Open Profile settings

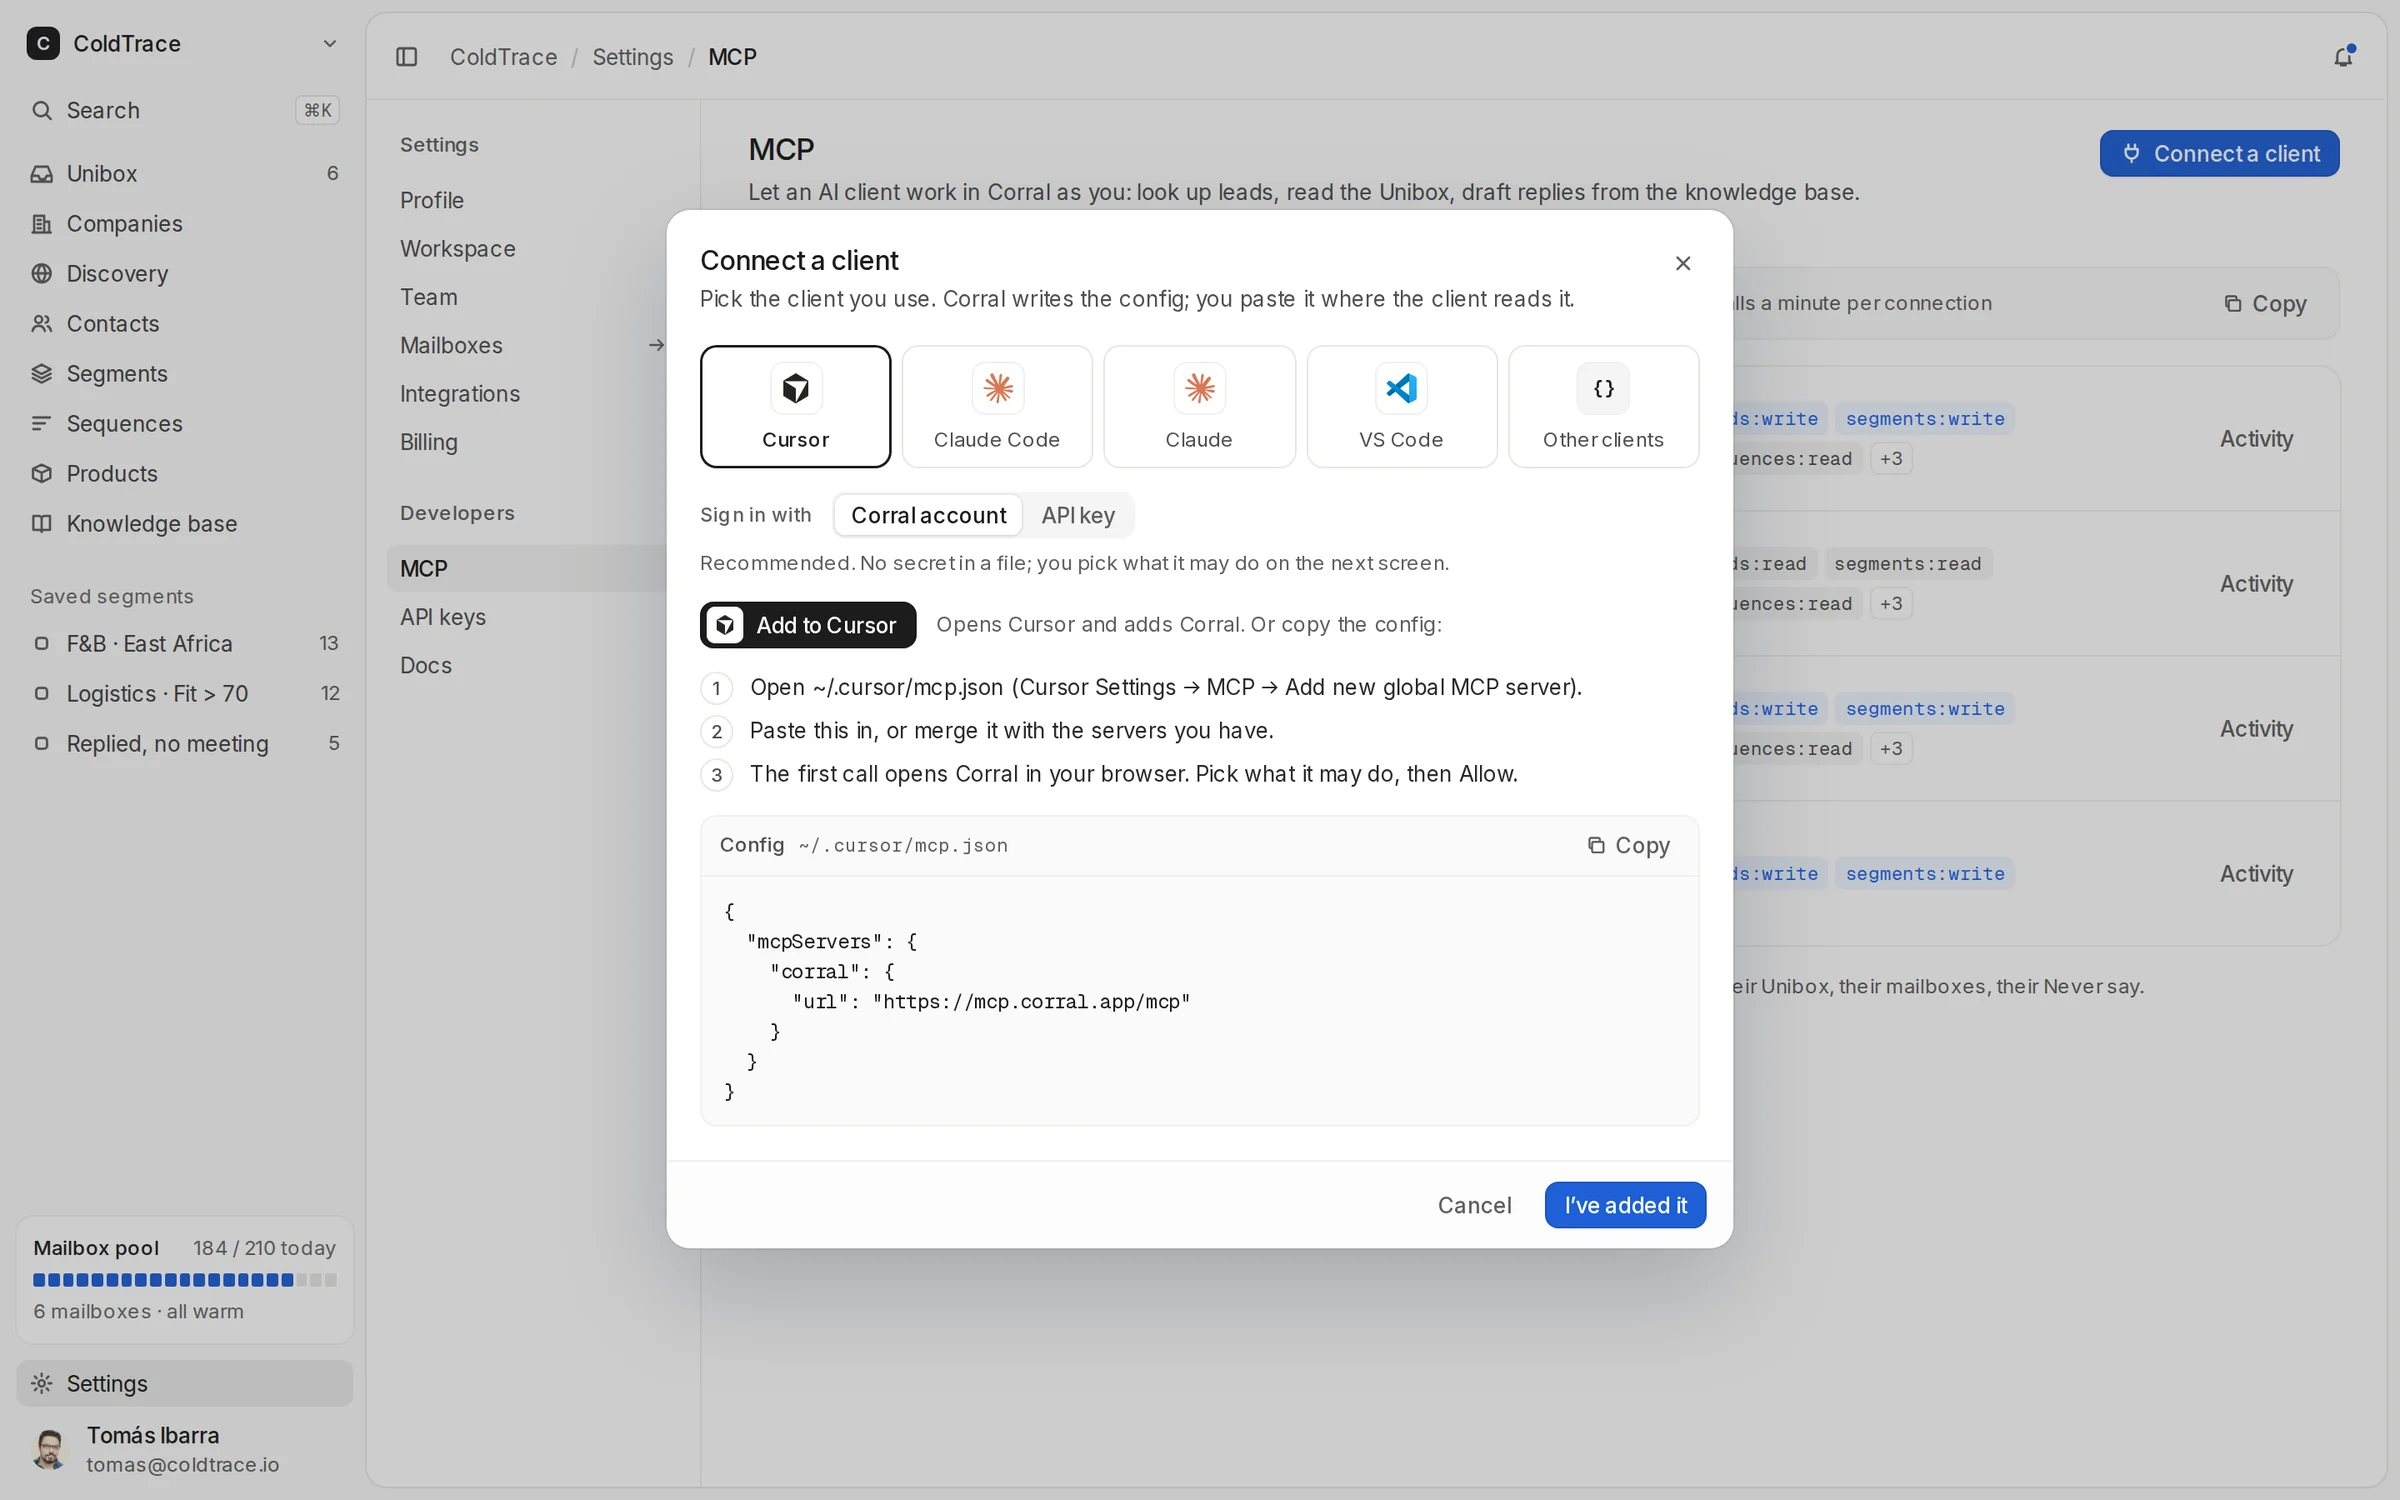coord(527,200)
